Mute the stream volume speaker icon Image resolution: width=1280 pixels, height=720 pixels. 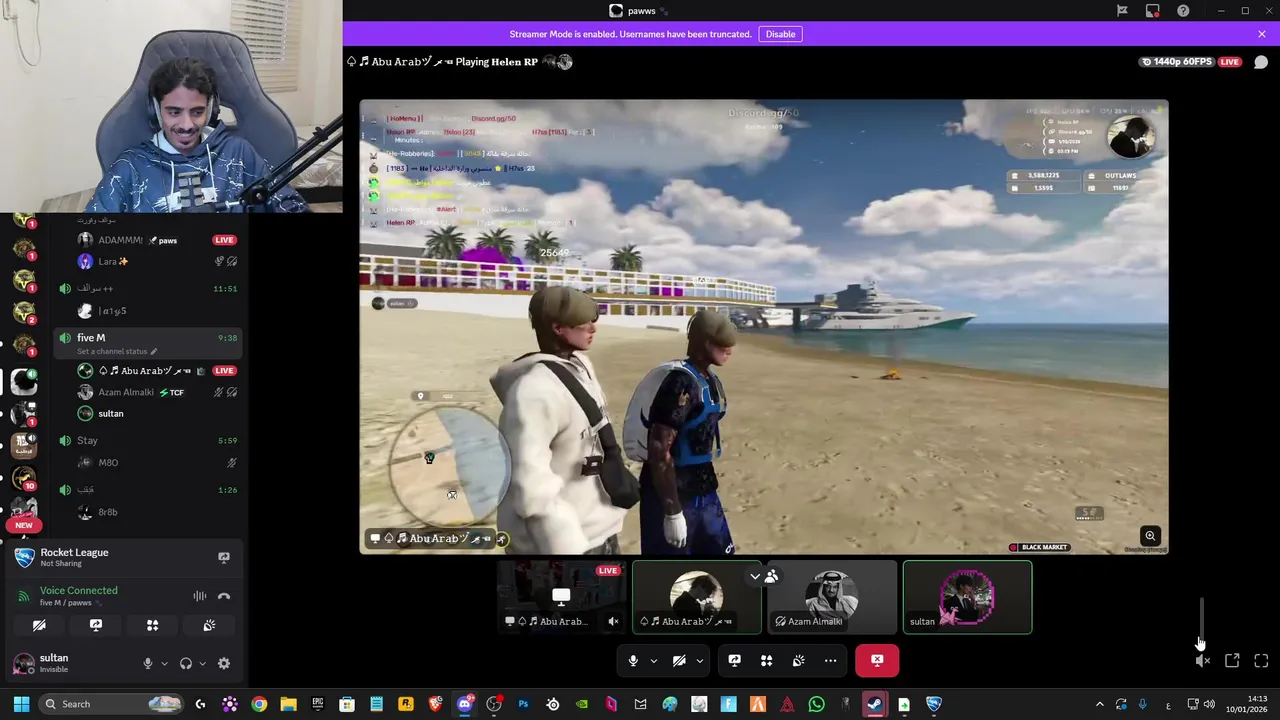coord(1203,661)
